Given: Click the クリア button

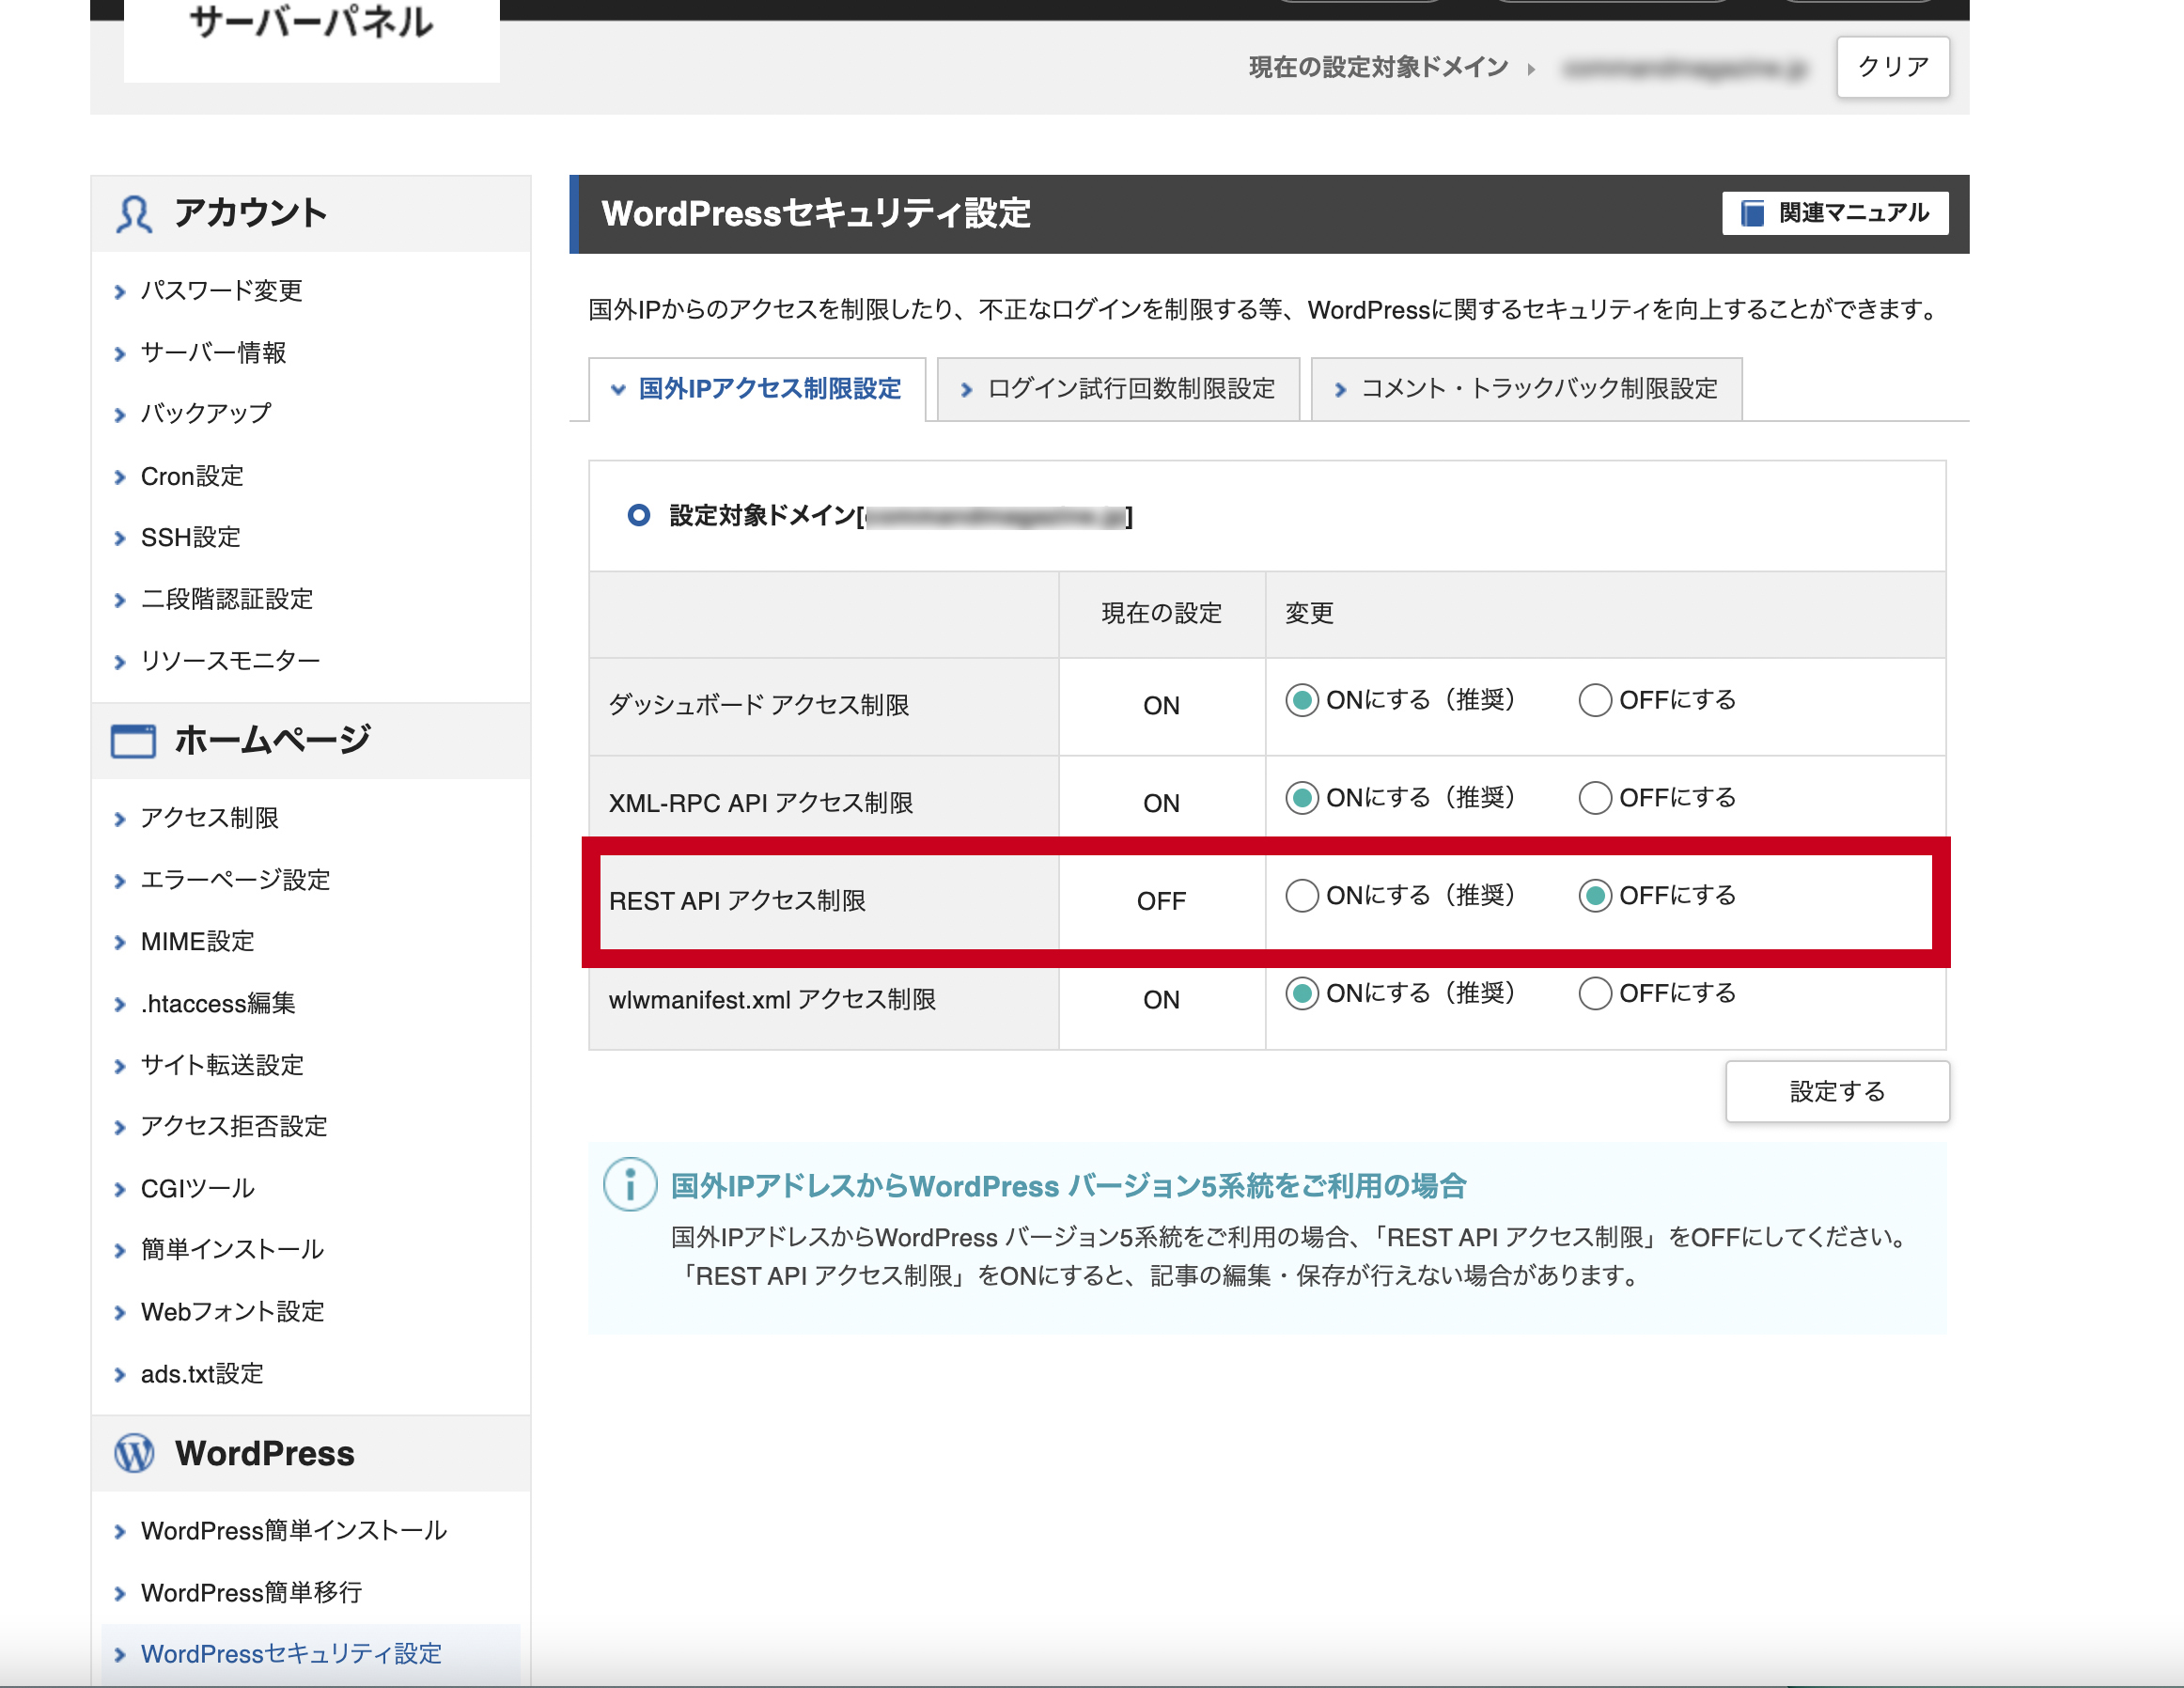Looking at the screenshot, I should (x=1892, y=67).
